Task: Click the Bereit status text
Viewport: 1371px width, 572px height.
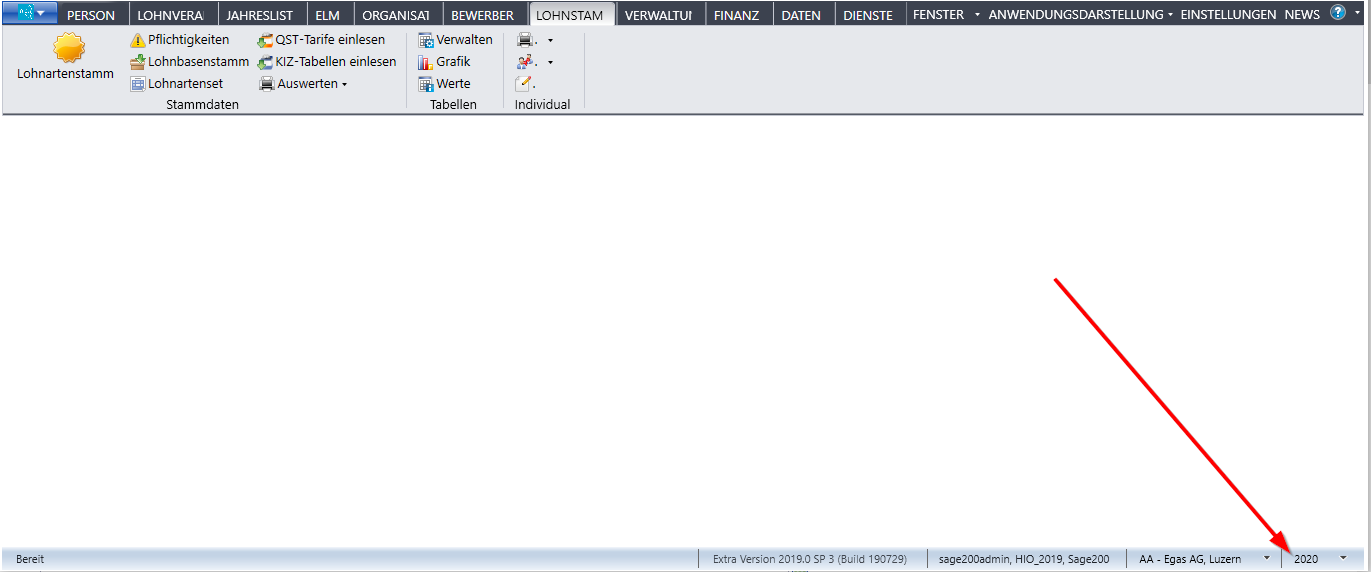Action: pyautogui.click(x=30, y=559)
